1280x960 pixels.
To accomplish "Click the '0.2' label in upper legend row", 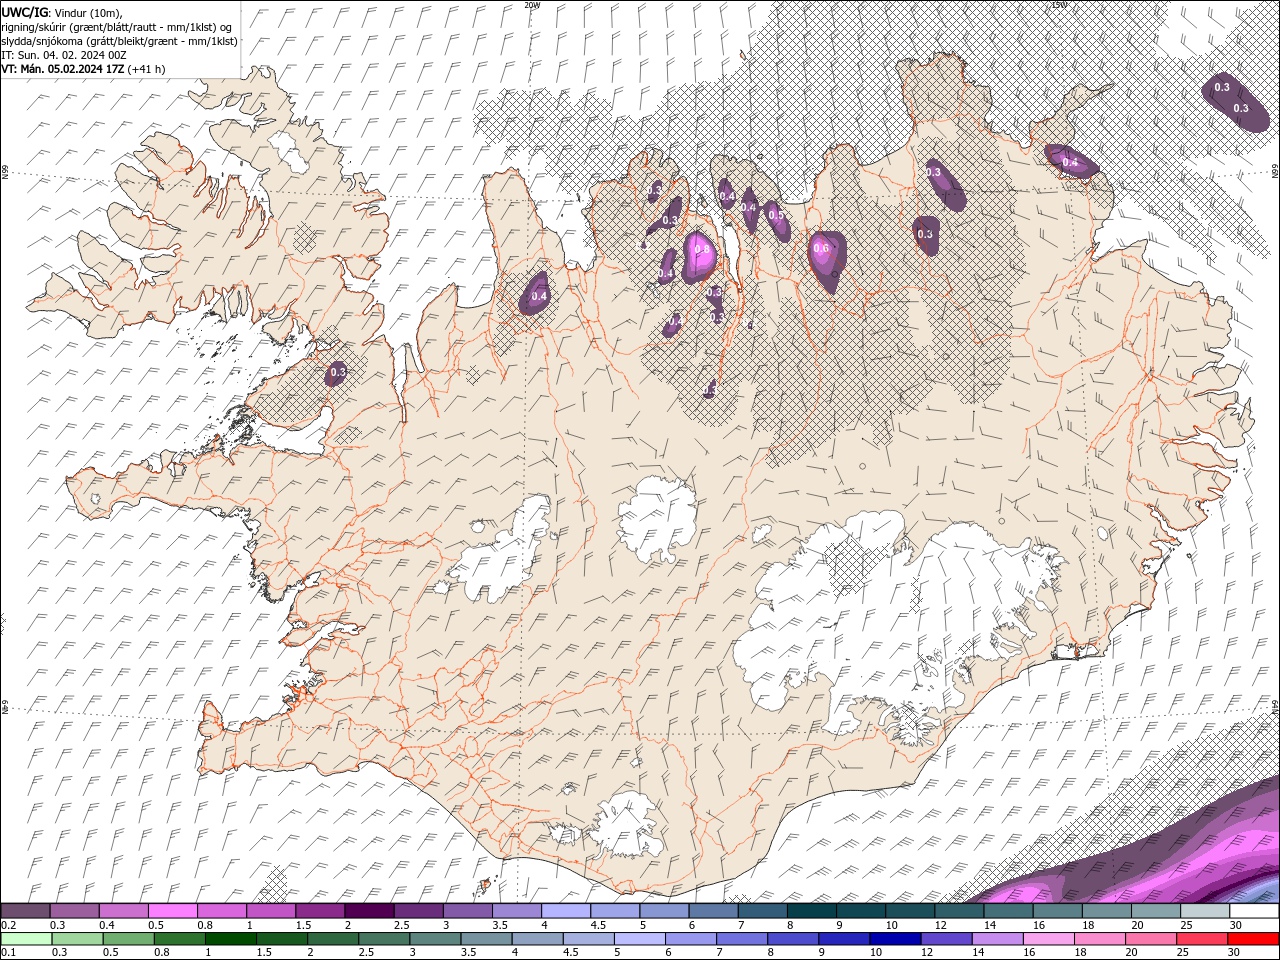I will point(8,925).
